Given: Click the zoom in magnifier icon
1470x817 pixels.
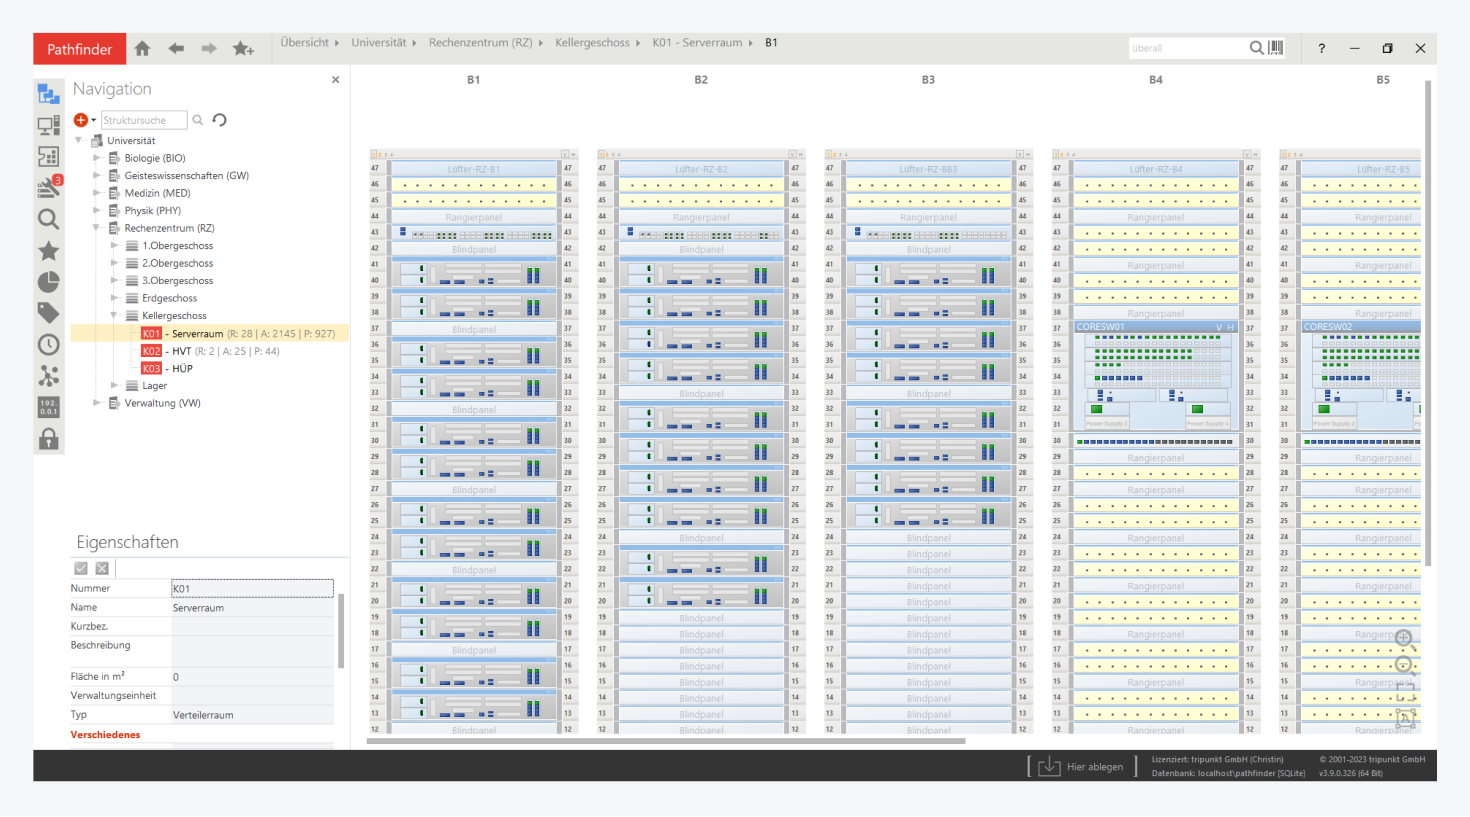Looking at the screenshot, I should pos(1403,638).
